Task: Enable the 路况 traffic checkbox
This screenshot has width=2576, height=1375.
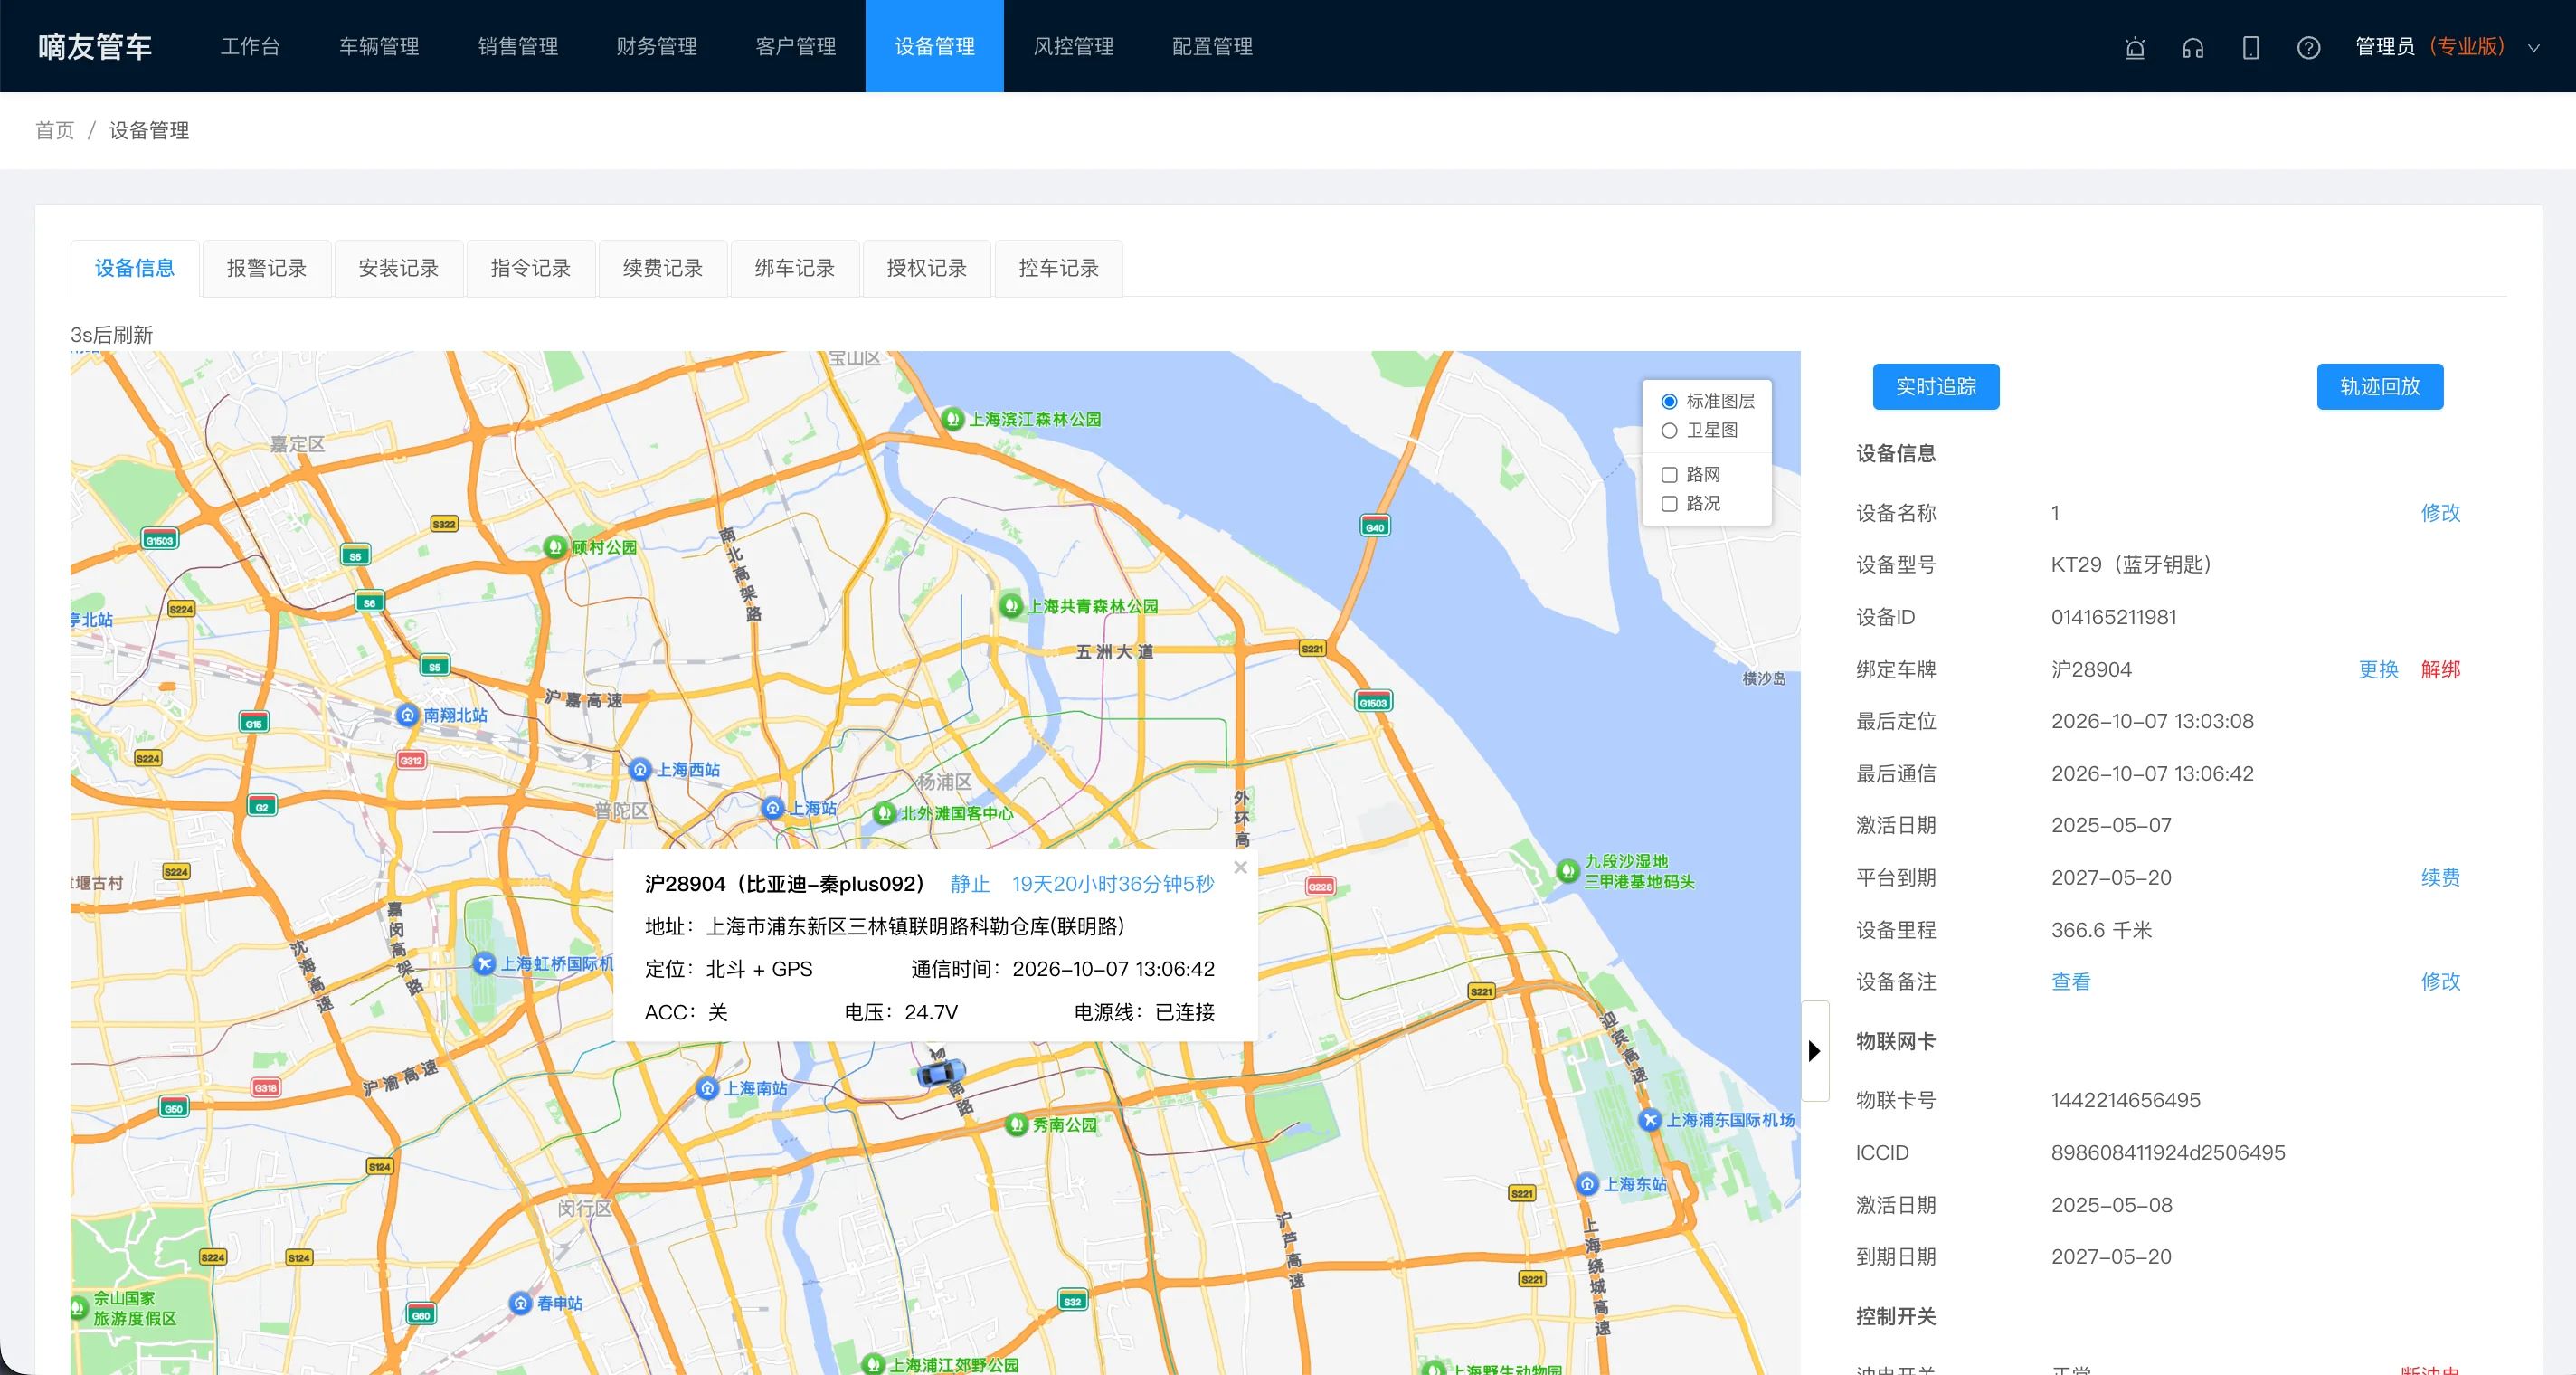Action: click(1669, 503)
